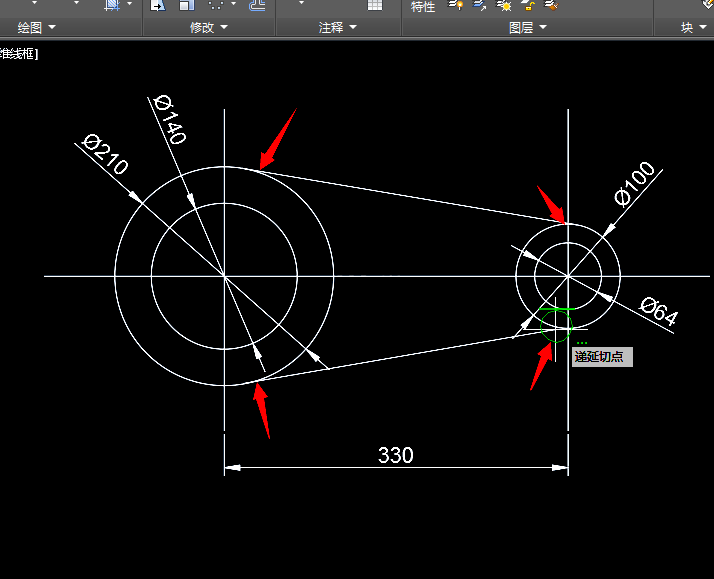Viewport: 714px width, 579px height.
Task: Click the layer icon with the small arrow
Action: 479,5
